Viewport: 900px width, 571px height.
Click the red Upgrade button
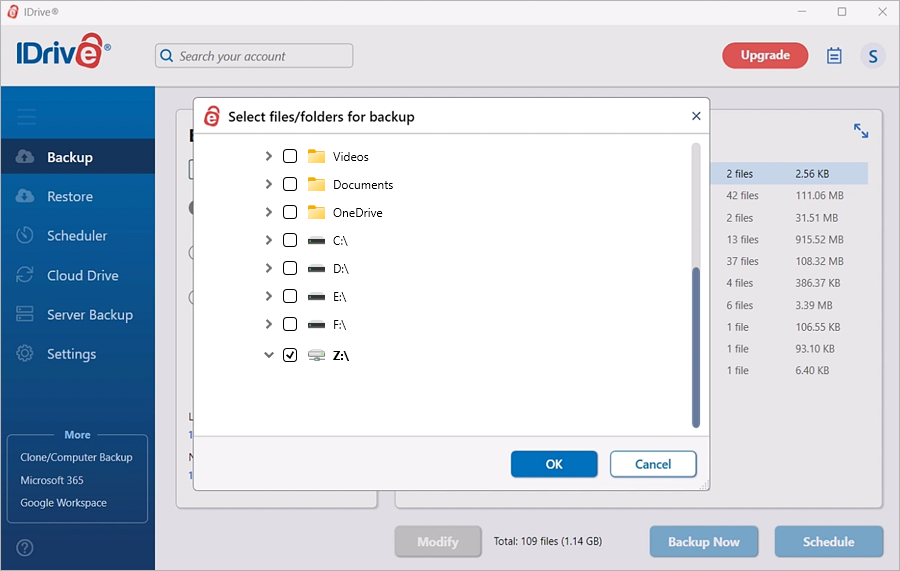(x=765, y=55)
